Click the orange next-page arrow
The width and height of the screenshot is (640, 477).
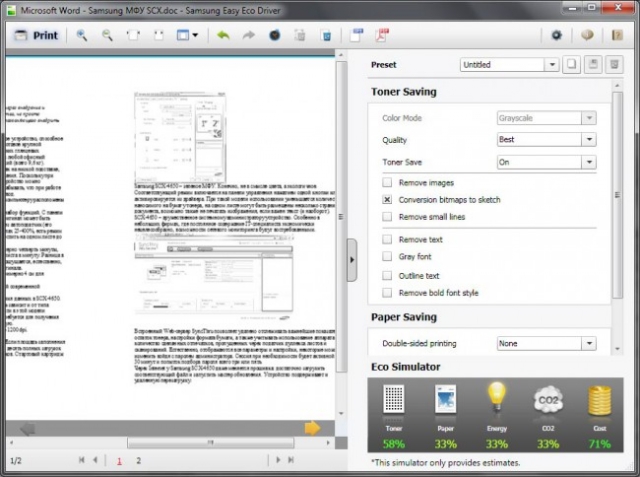[x=312, y=428]
